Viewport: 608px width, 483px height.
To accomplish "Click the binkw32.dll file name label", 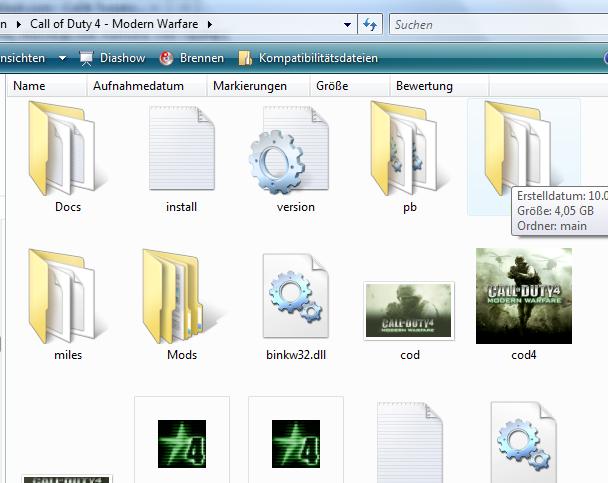I will pos(296,355).
